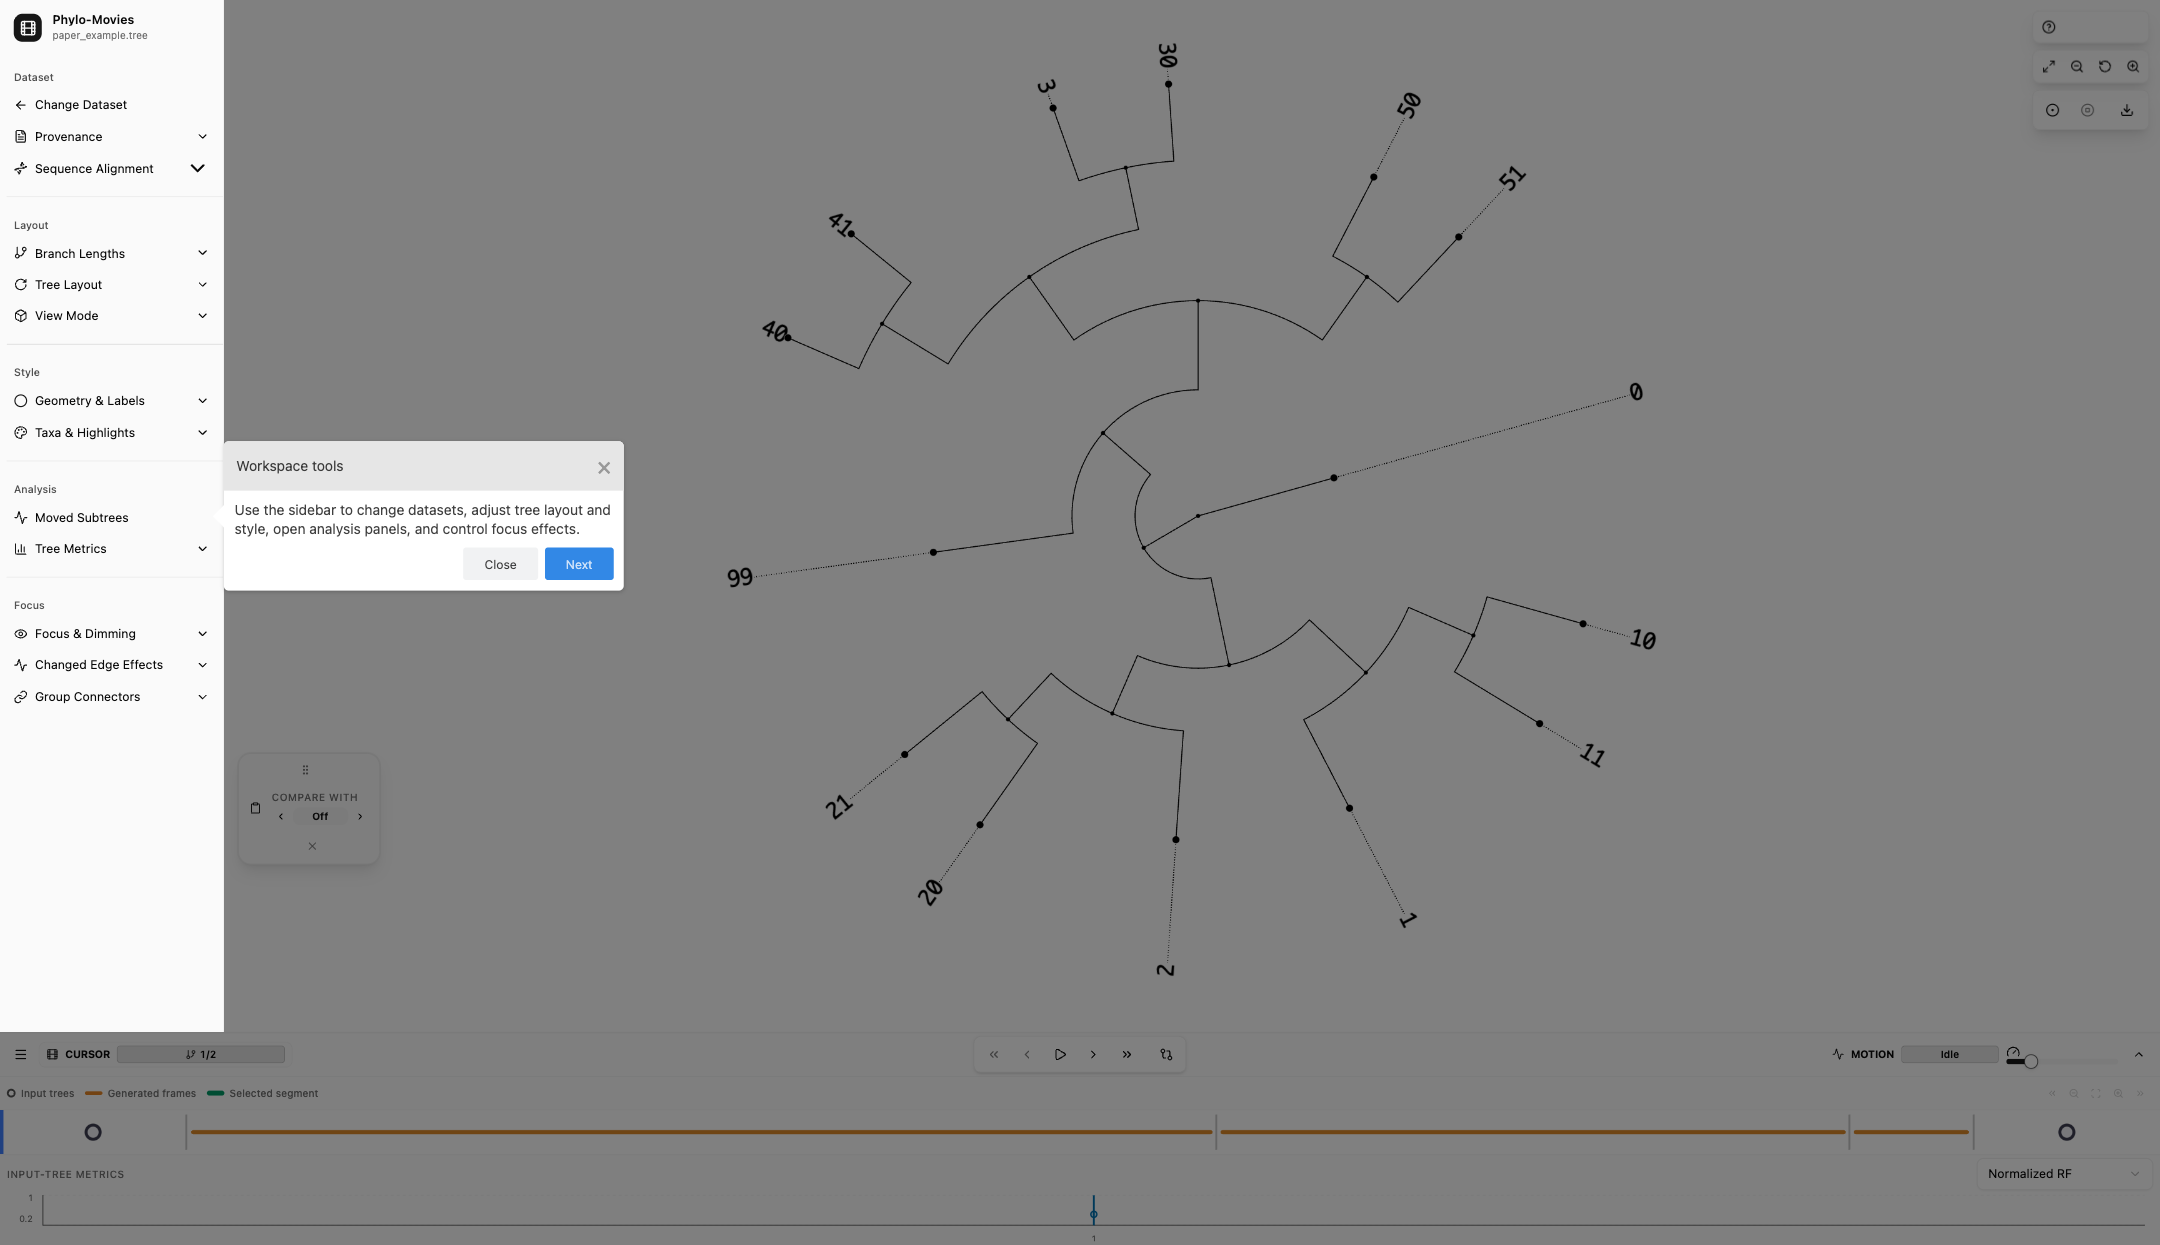Expand the Sequence Alignment section
Screen dimensions: 2160x1245
pos(112,169)
